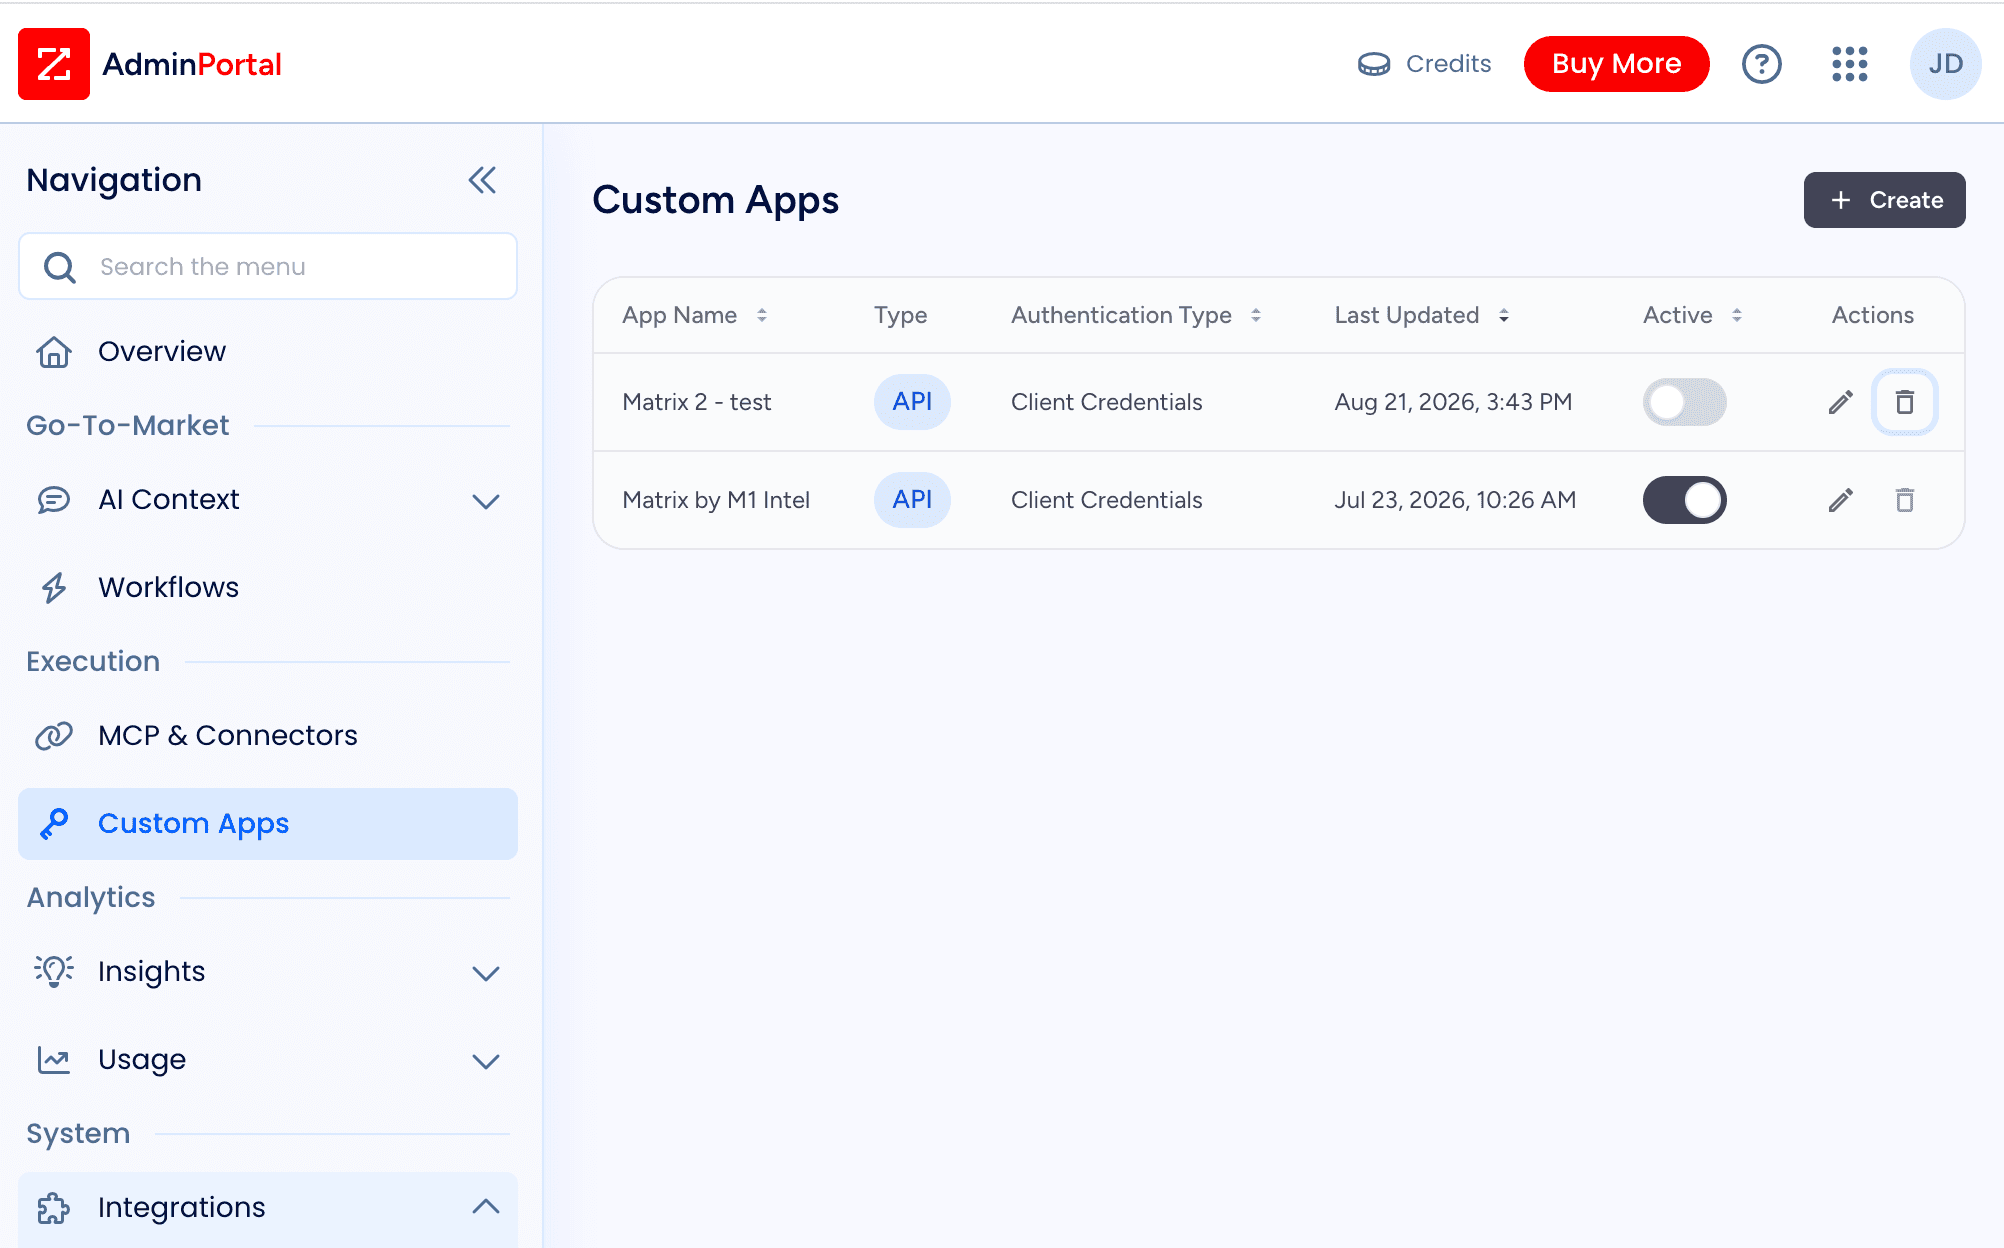Click the Insights lightbulb icon
This screenshot has width=2004, height=1248.
(54, 972)
